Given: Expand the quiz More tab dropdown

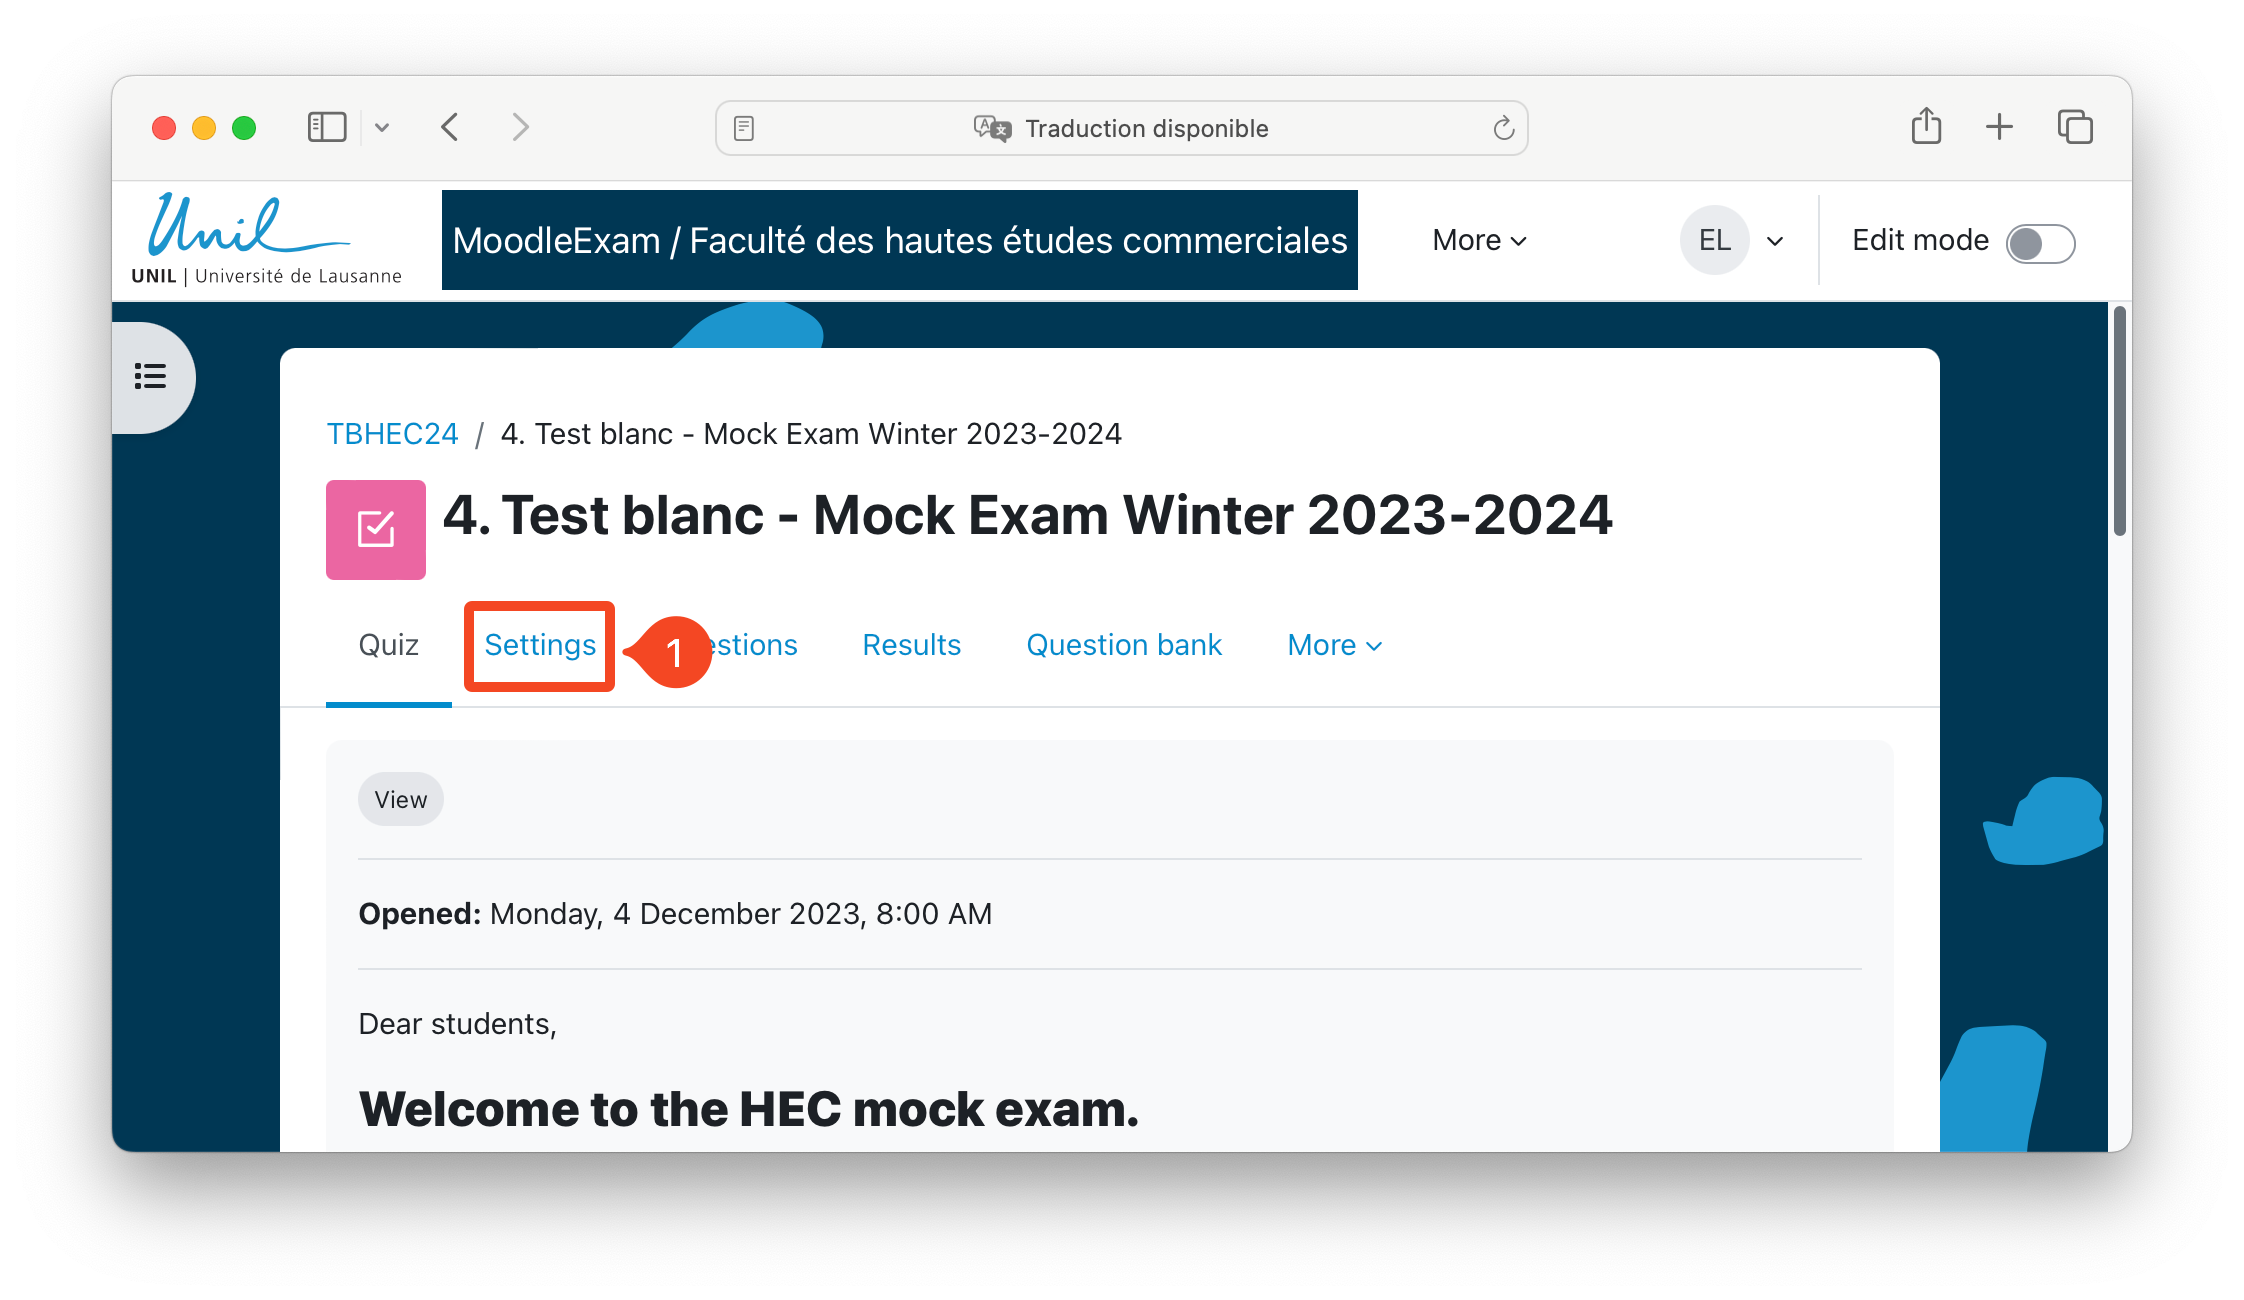Looking at the screenshot, I should 1334,645.
